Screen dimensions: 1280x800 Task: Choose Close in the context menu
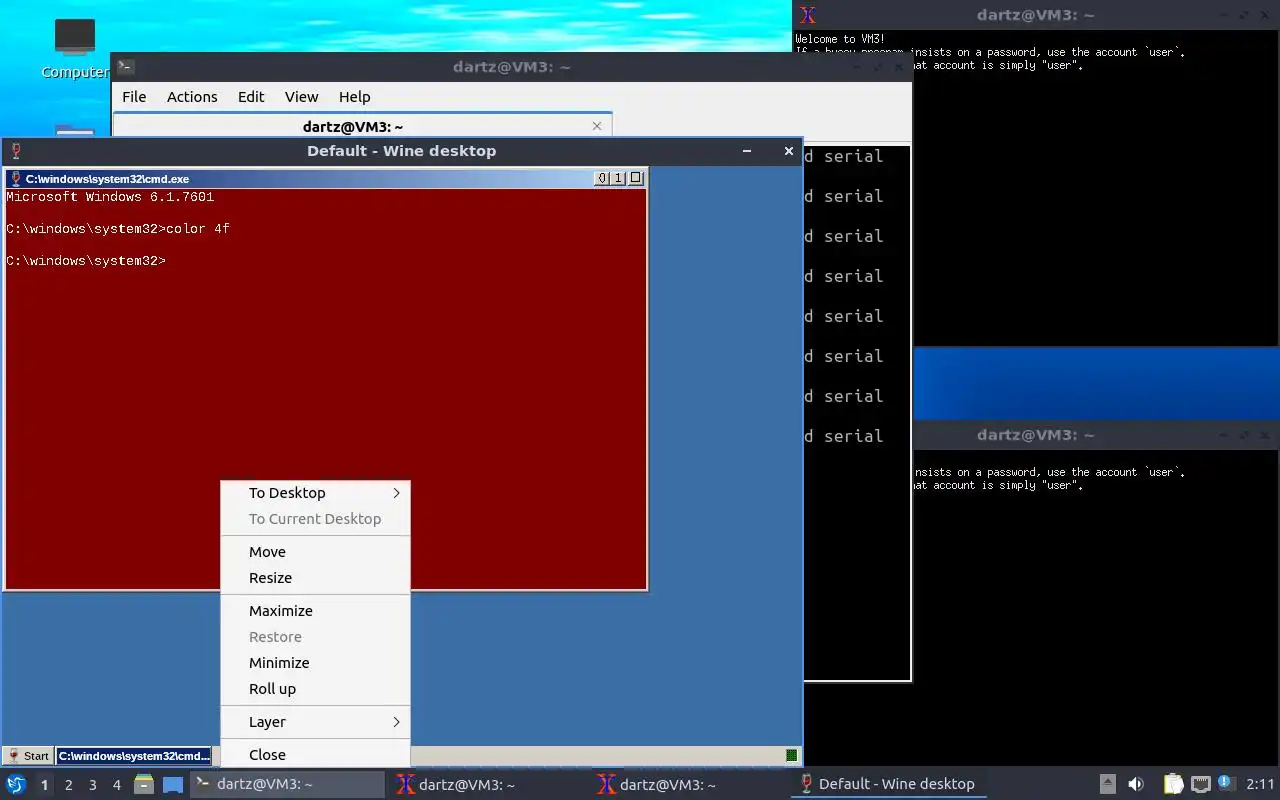tap(315, 755)
